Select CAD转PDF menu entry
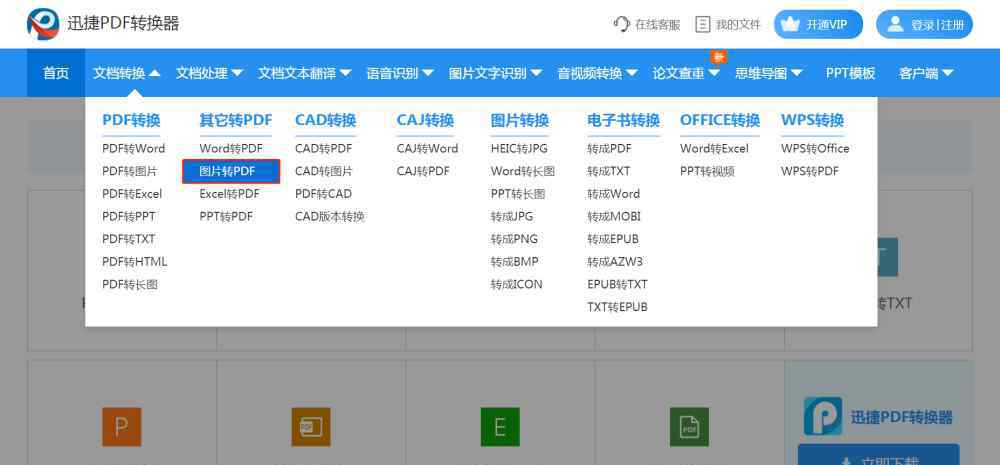The image size is (1000, 465). (323, 149)
